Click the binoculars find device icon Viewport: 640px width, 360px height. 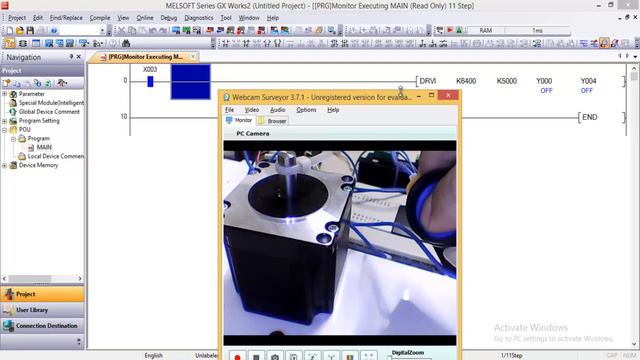click(x=126, y=43)
